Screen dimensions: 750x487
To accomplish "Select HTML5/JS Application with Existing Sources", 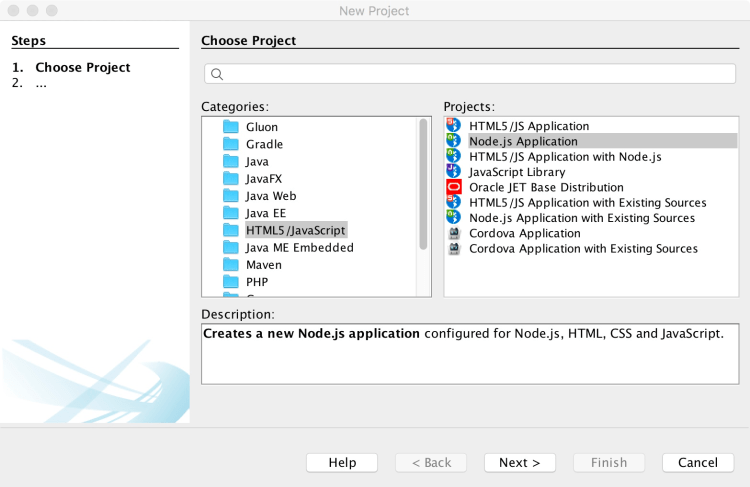I will [587, 202].
